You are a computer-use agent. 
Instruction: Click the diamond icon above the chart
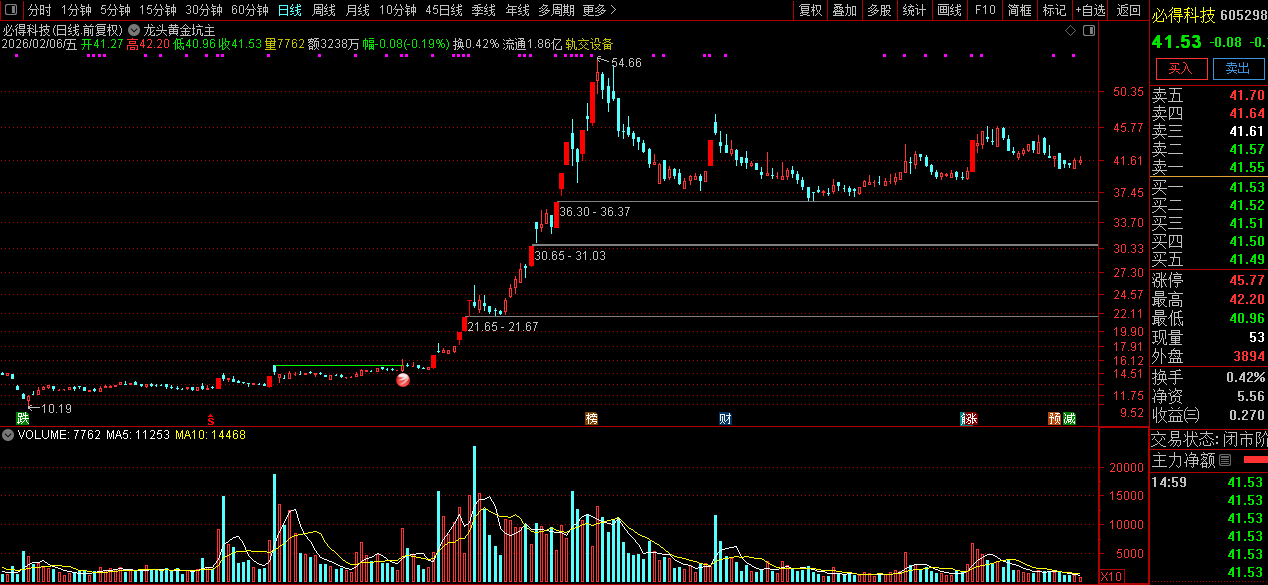1070,31
